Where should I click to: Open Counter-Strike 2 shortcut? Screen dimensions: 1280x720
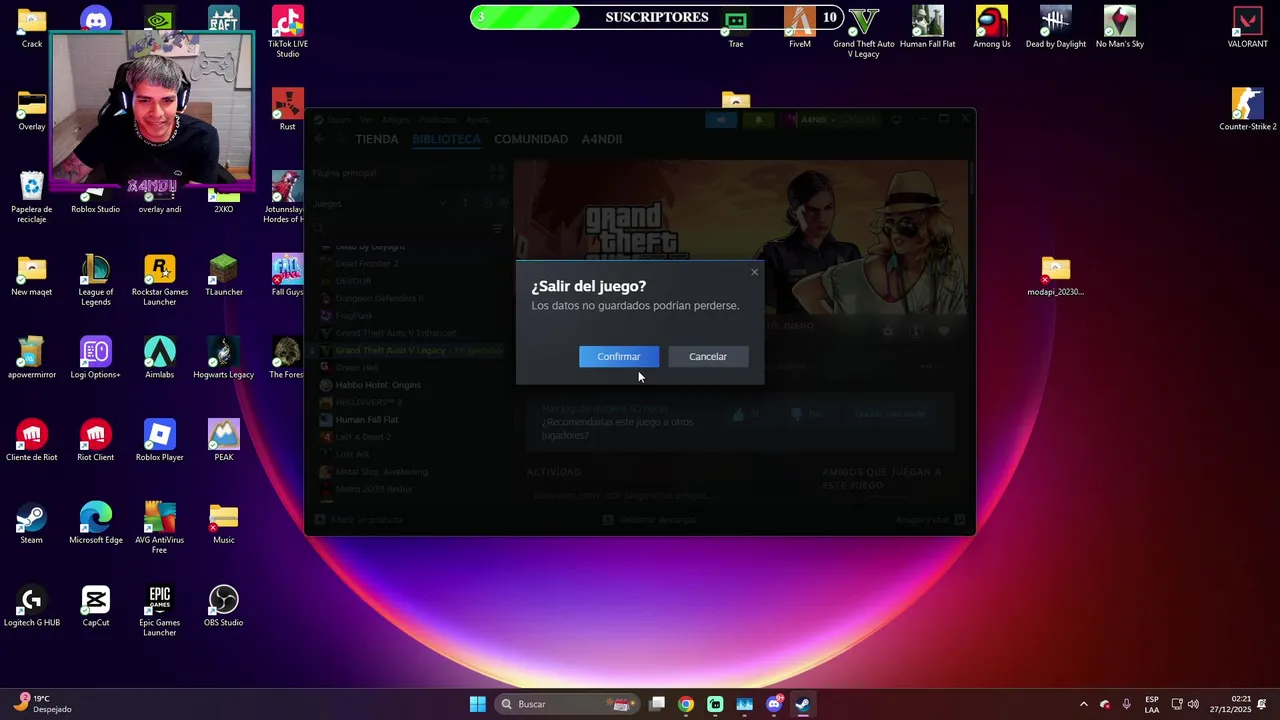[x=1248, y=110]
